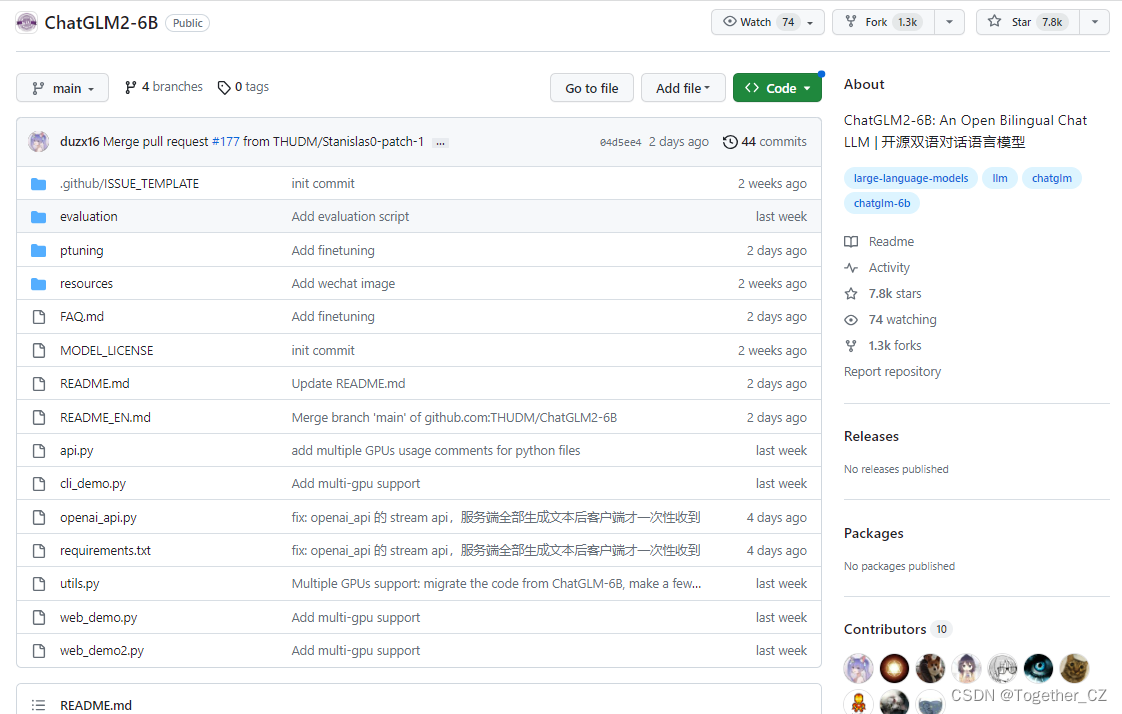Open the openai_api.py file
Image resolution: width=1122 pixels, height=714 pixels.
(98, 518)
